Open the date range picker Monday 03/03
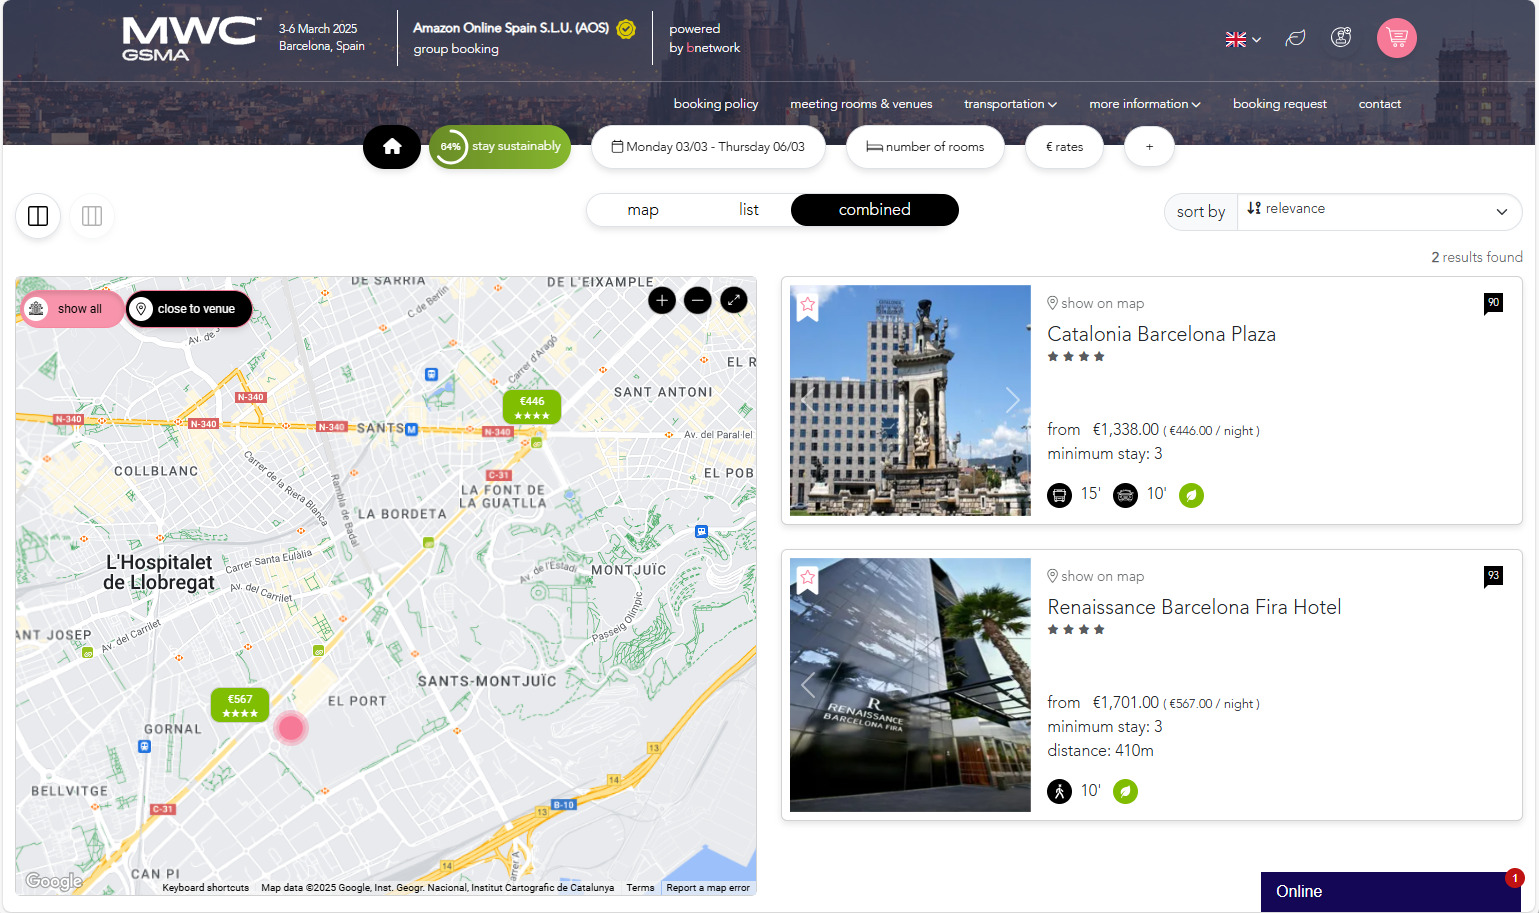 pyautogui.click(x=708, y=147)
